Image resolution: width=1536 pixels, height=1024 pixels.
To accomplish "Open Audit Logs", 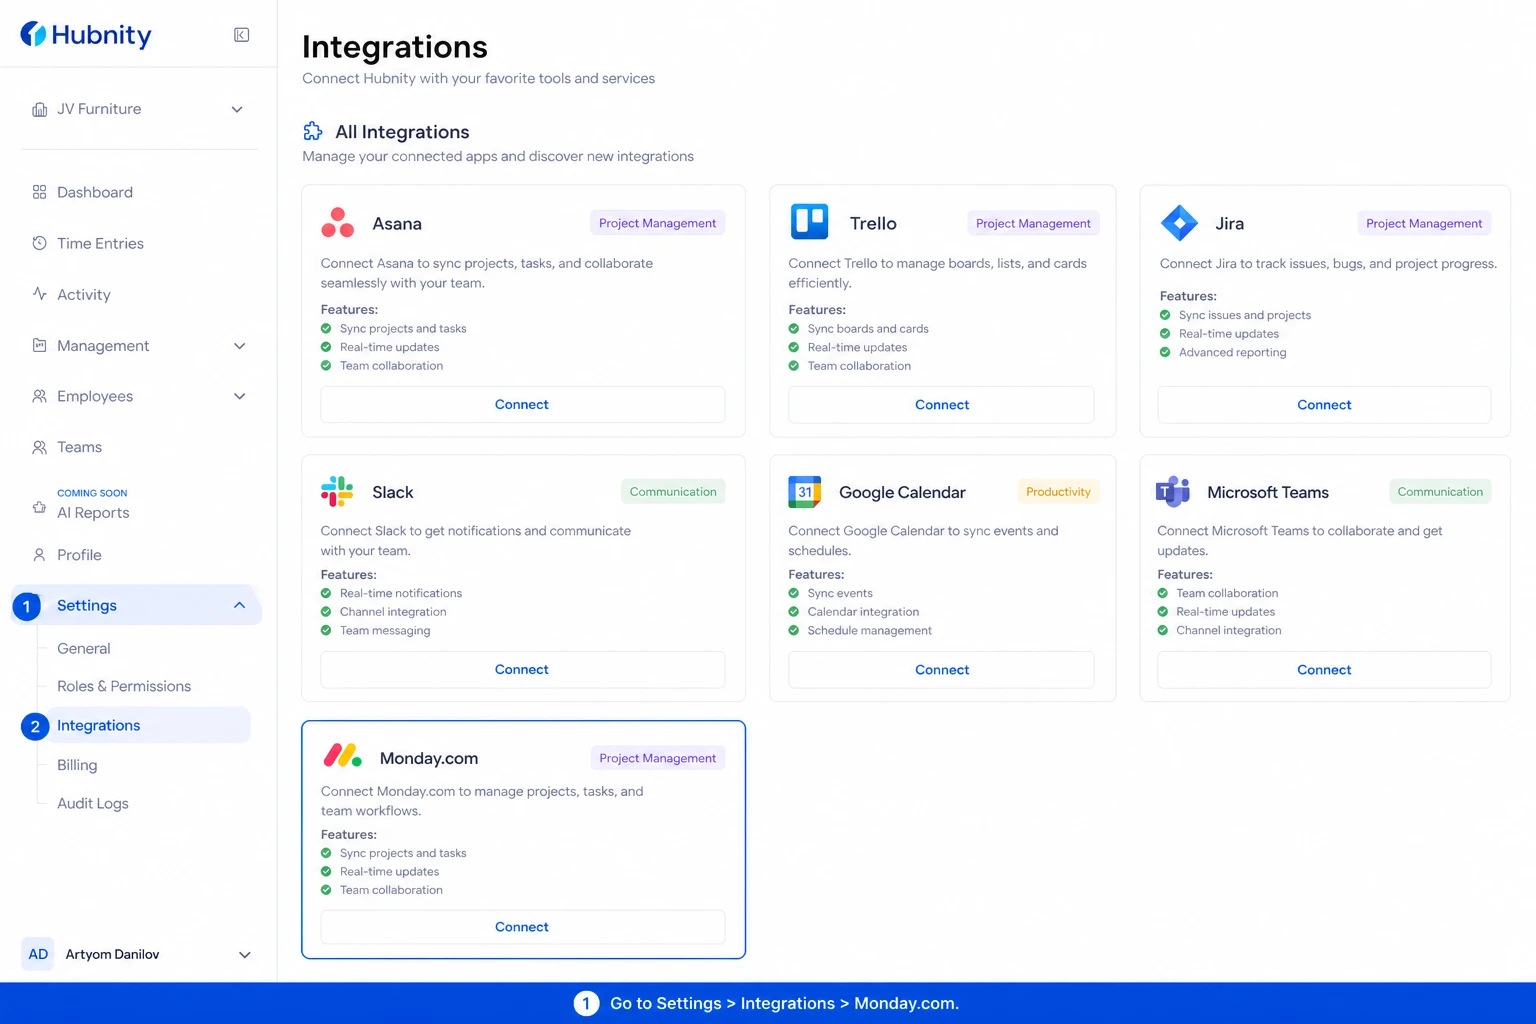I will click(93, 803).
